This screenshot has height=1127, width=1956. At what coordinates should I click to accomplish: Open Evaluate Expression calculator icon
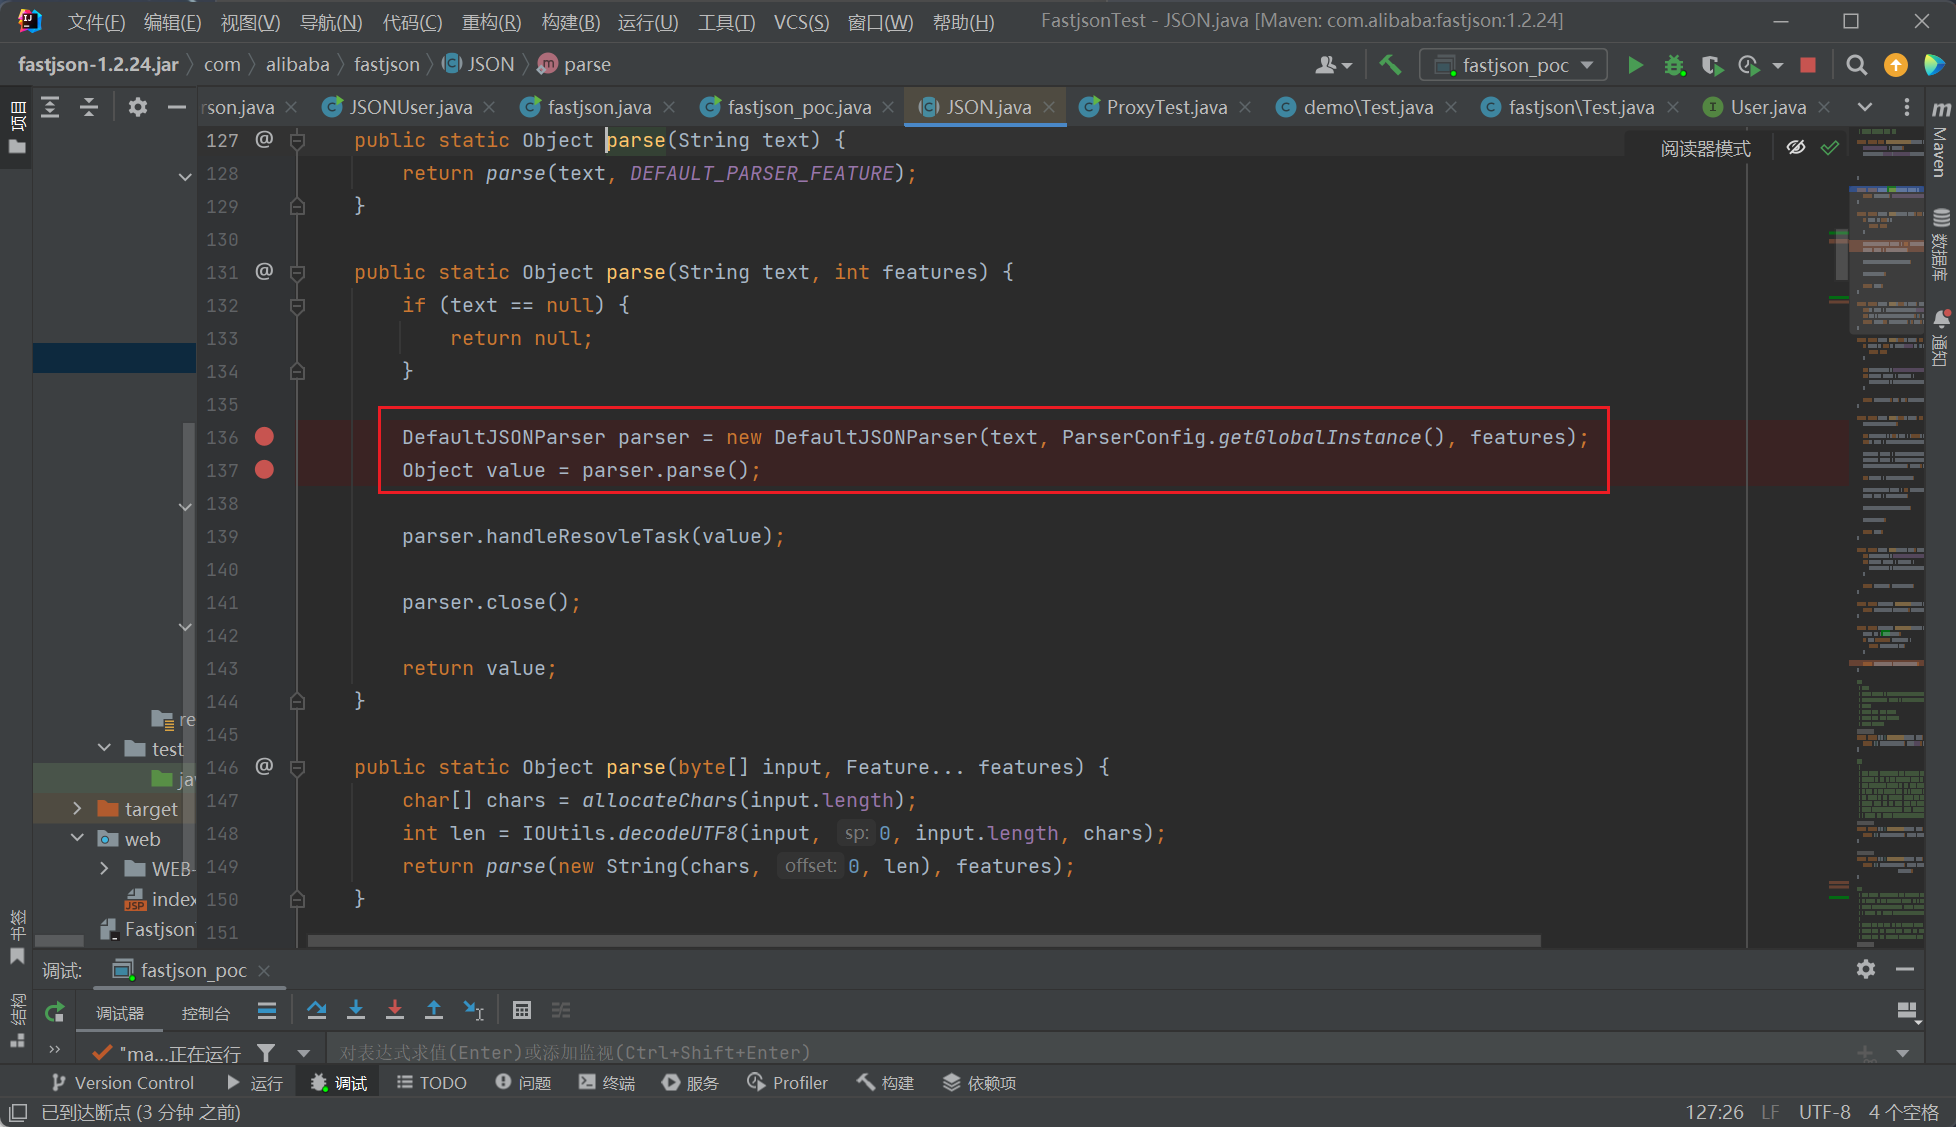pos(522,1011)
